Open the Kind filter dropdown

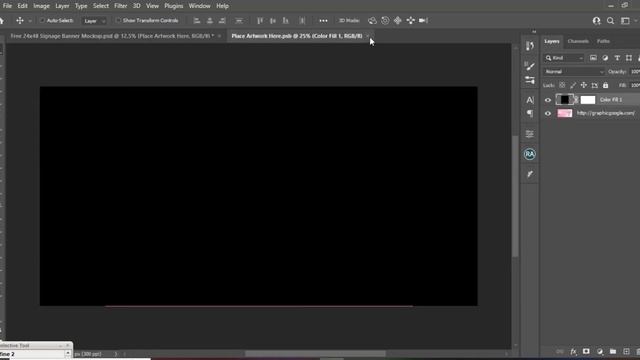coord(564,58)
